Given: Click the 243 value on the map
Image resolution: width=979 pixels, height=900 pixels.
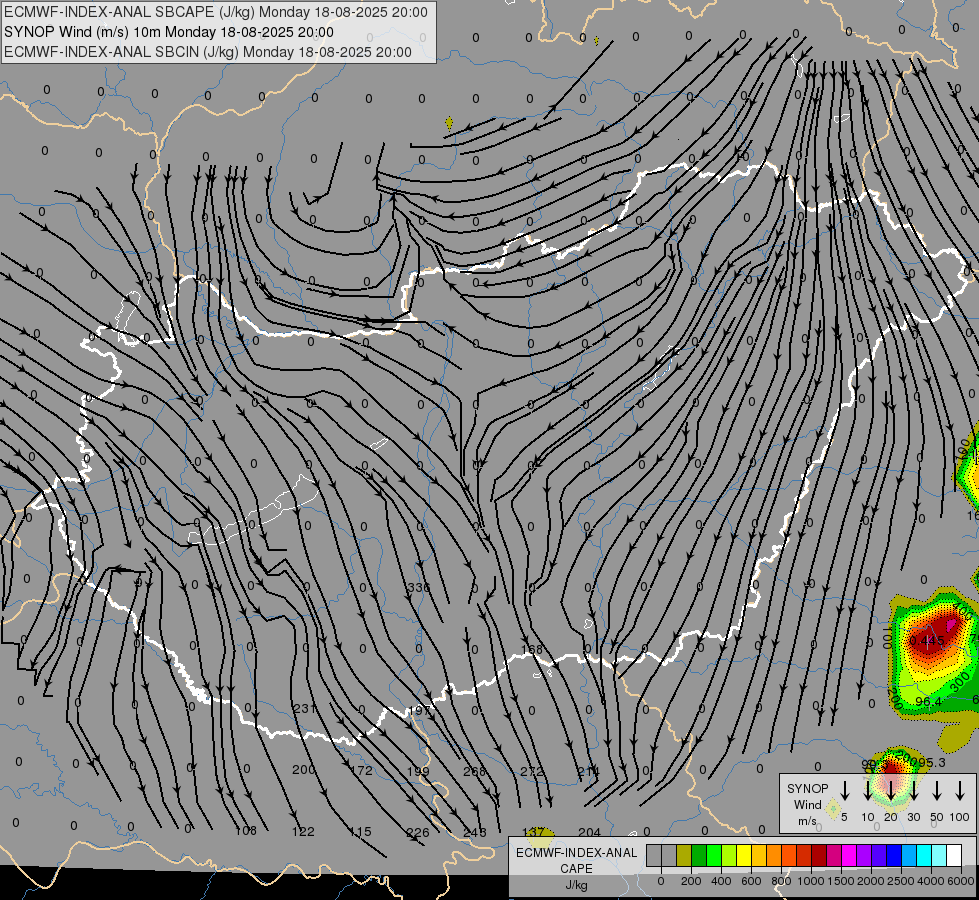Looking at the screenshot, I should coord(475,833).
